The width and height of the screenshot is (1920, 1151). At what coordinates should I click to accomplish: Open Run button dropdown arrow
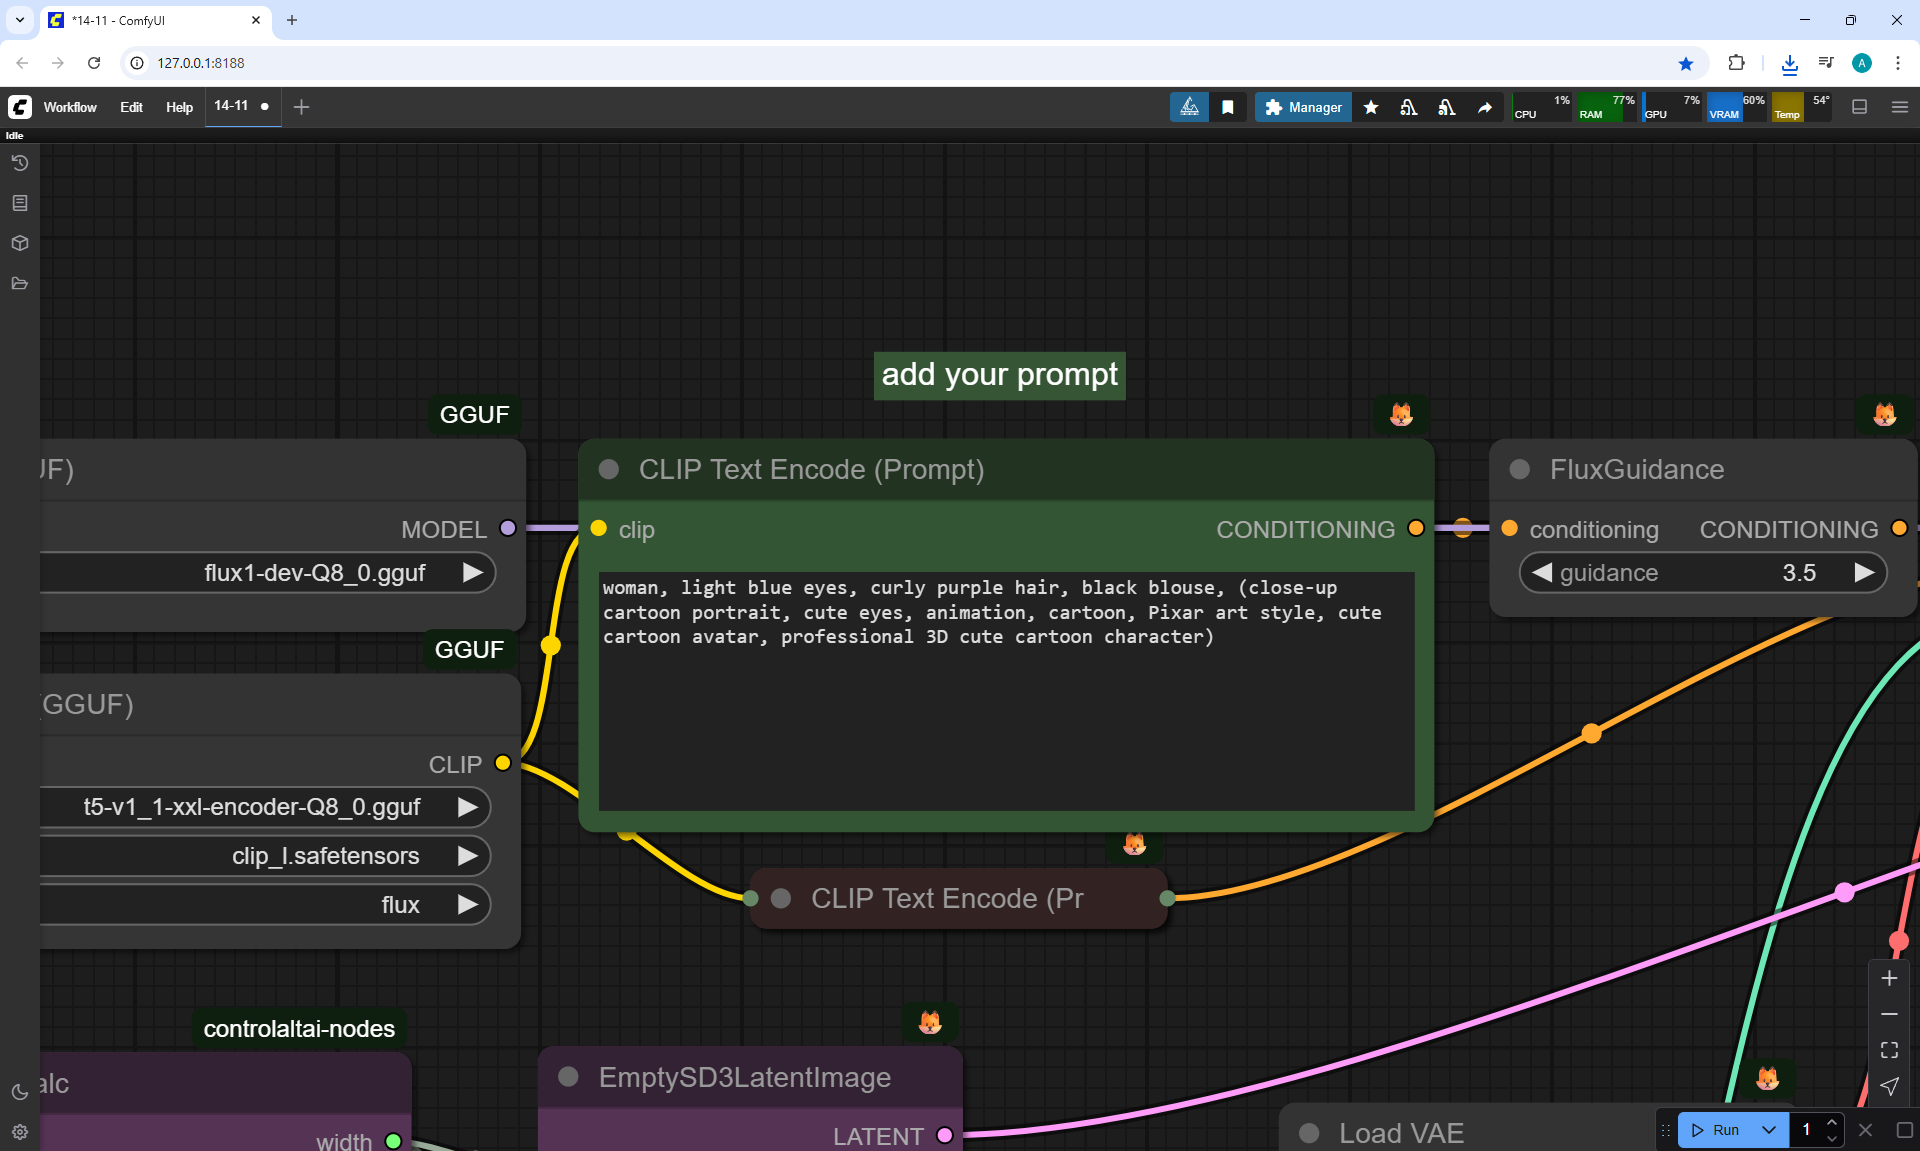1768,1130
